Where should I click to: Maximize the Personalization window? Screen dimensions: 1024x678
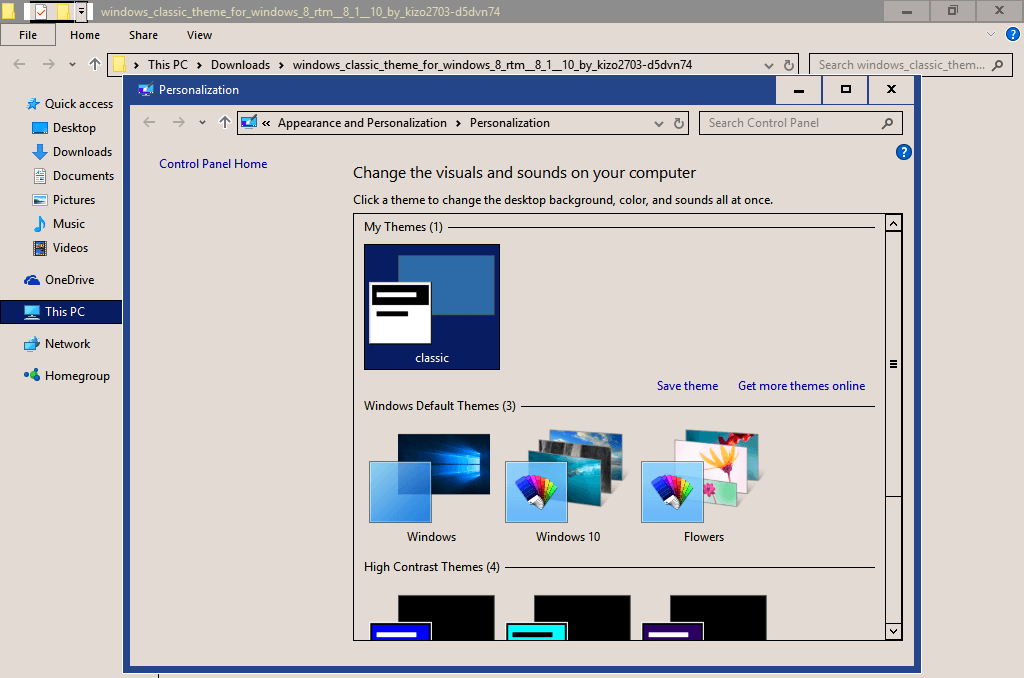846,90
